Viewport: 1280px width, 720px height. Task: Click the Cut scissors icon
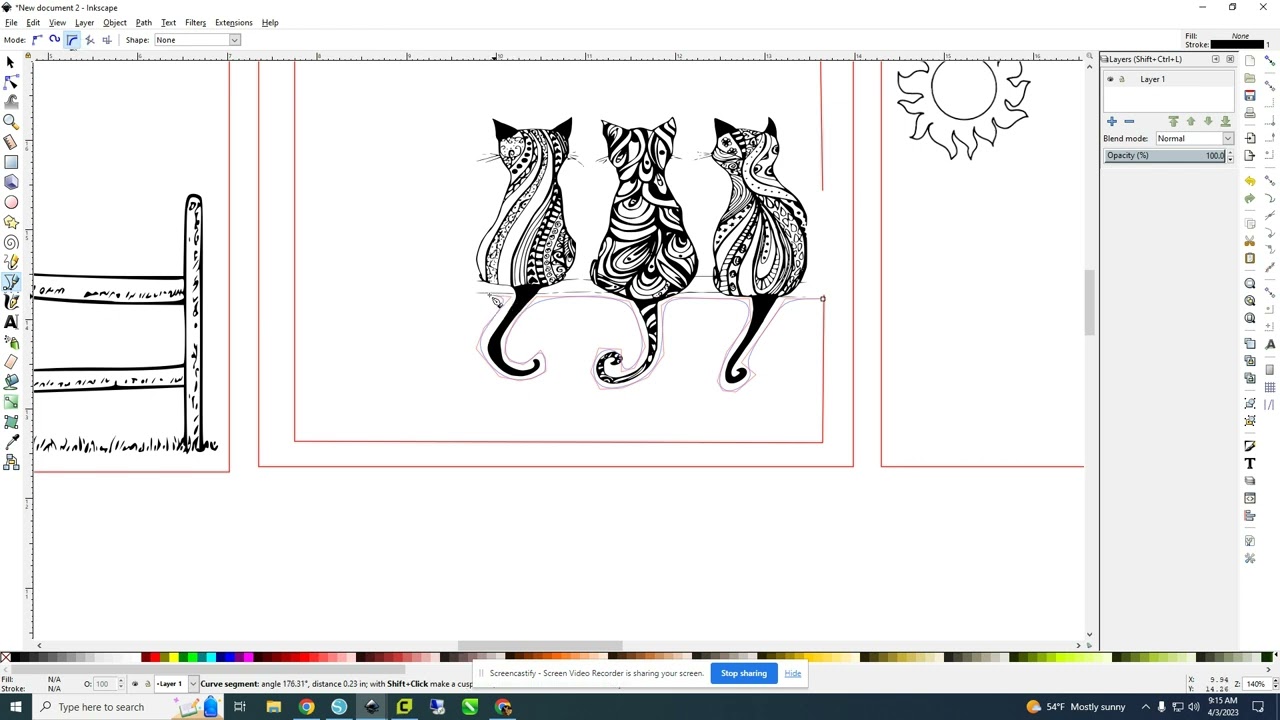tap(1250, 241)
